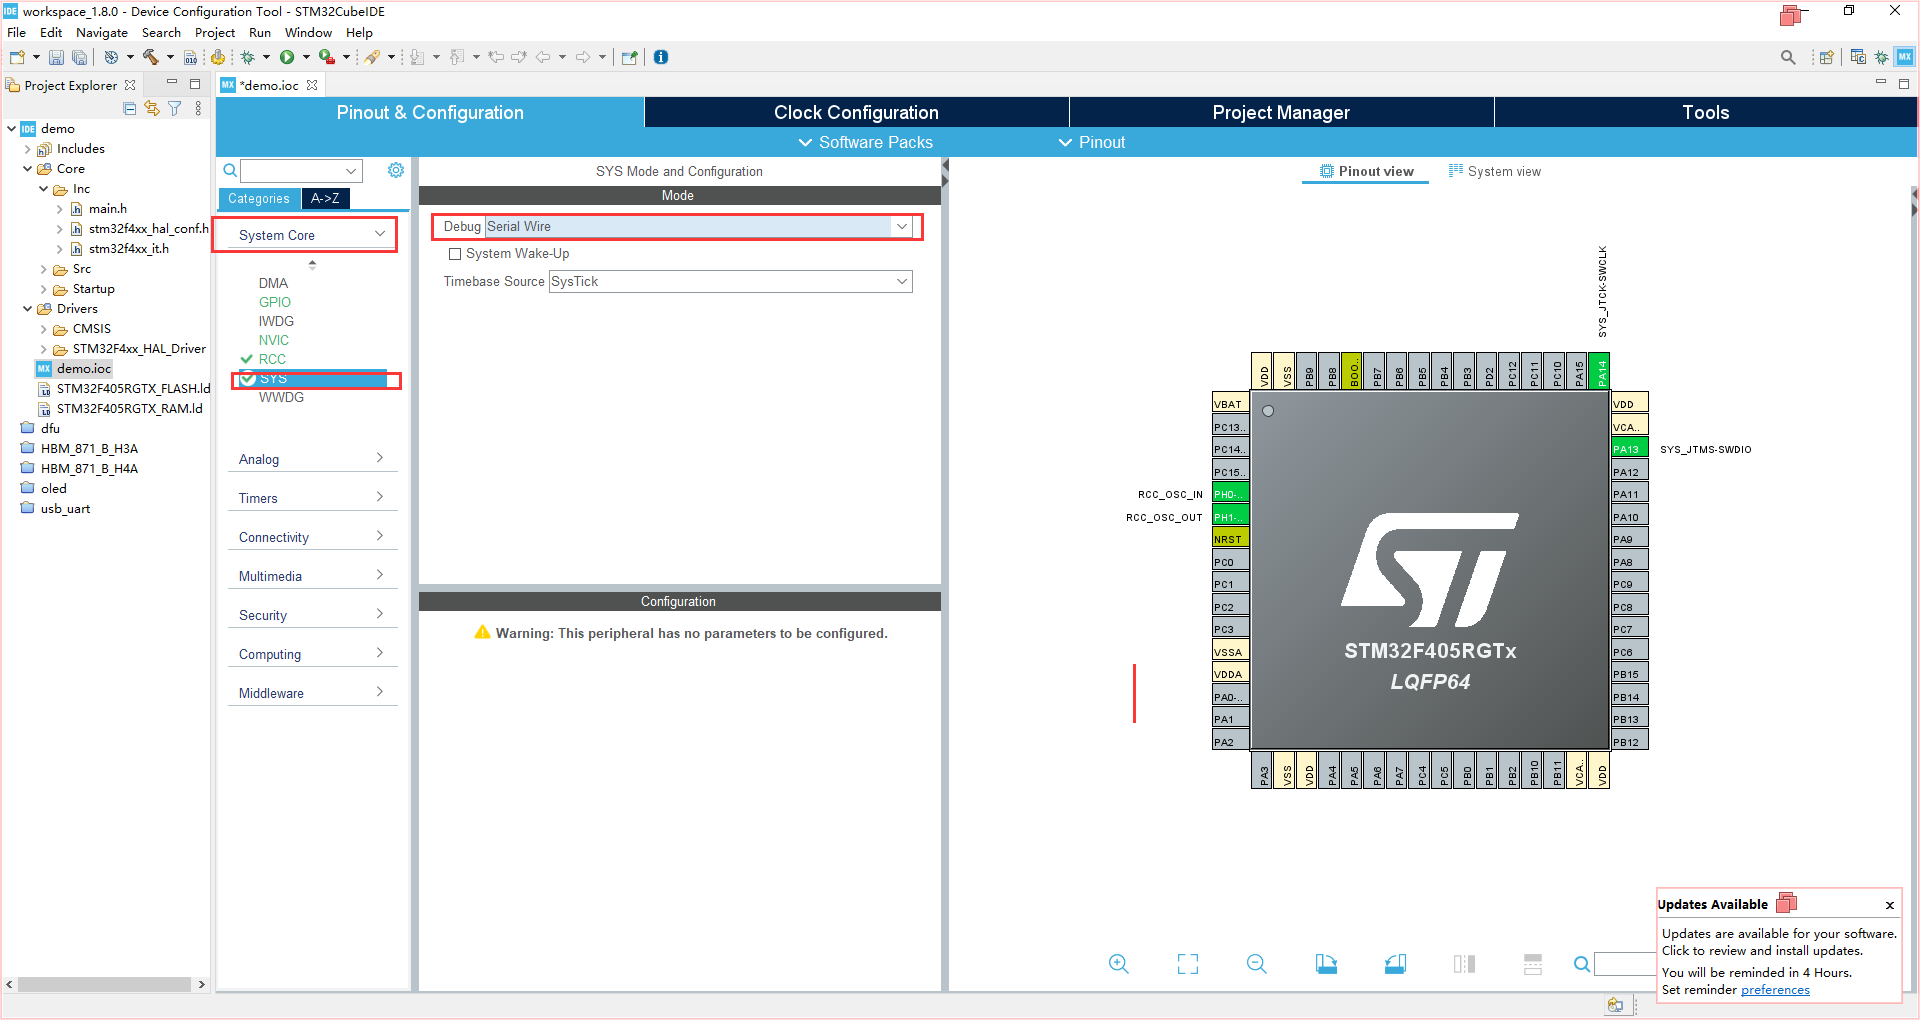Viewport: 1920px width, 1020px height.
Task: Expand the Timers category
Action: (312, 498)
